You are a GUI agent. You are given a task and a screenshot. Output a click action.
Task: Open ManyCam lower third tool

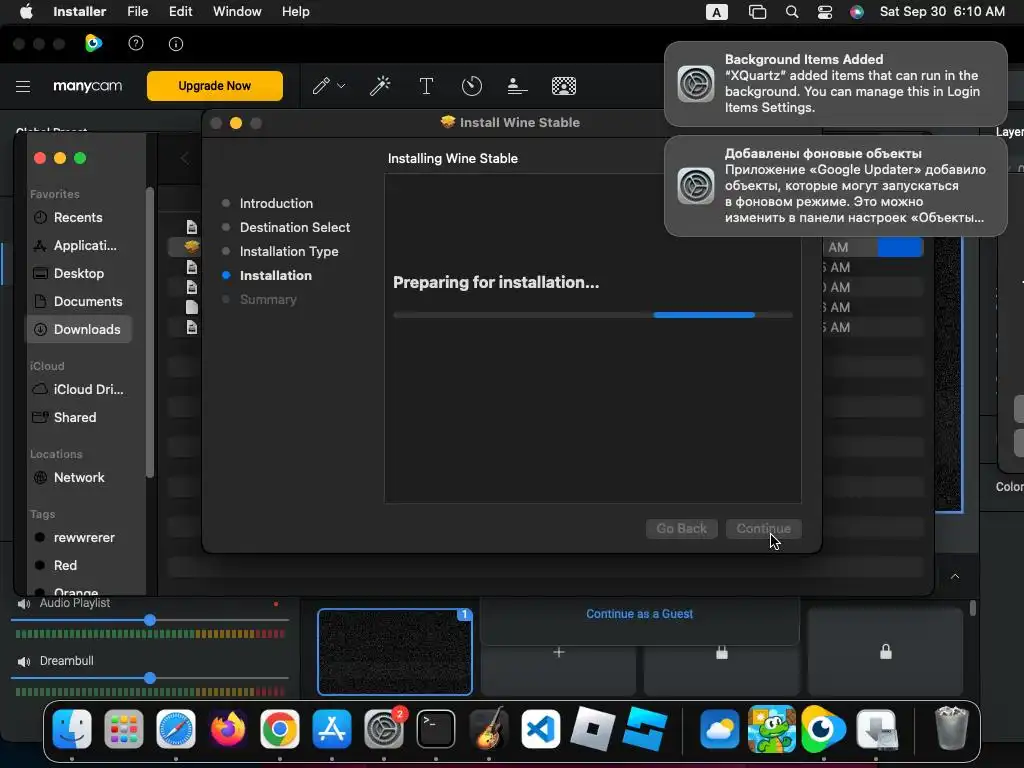(x=517, y=86)
